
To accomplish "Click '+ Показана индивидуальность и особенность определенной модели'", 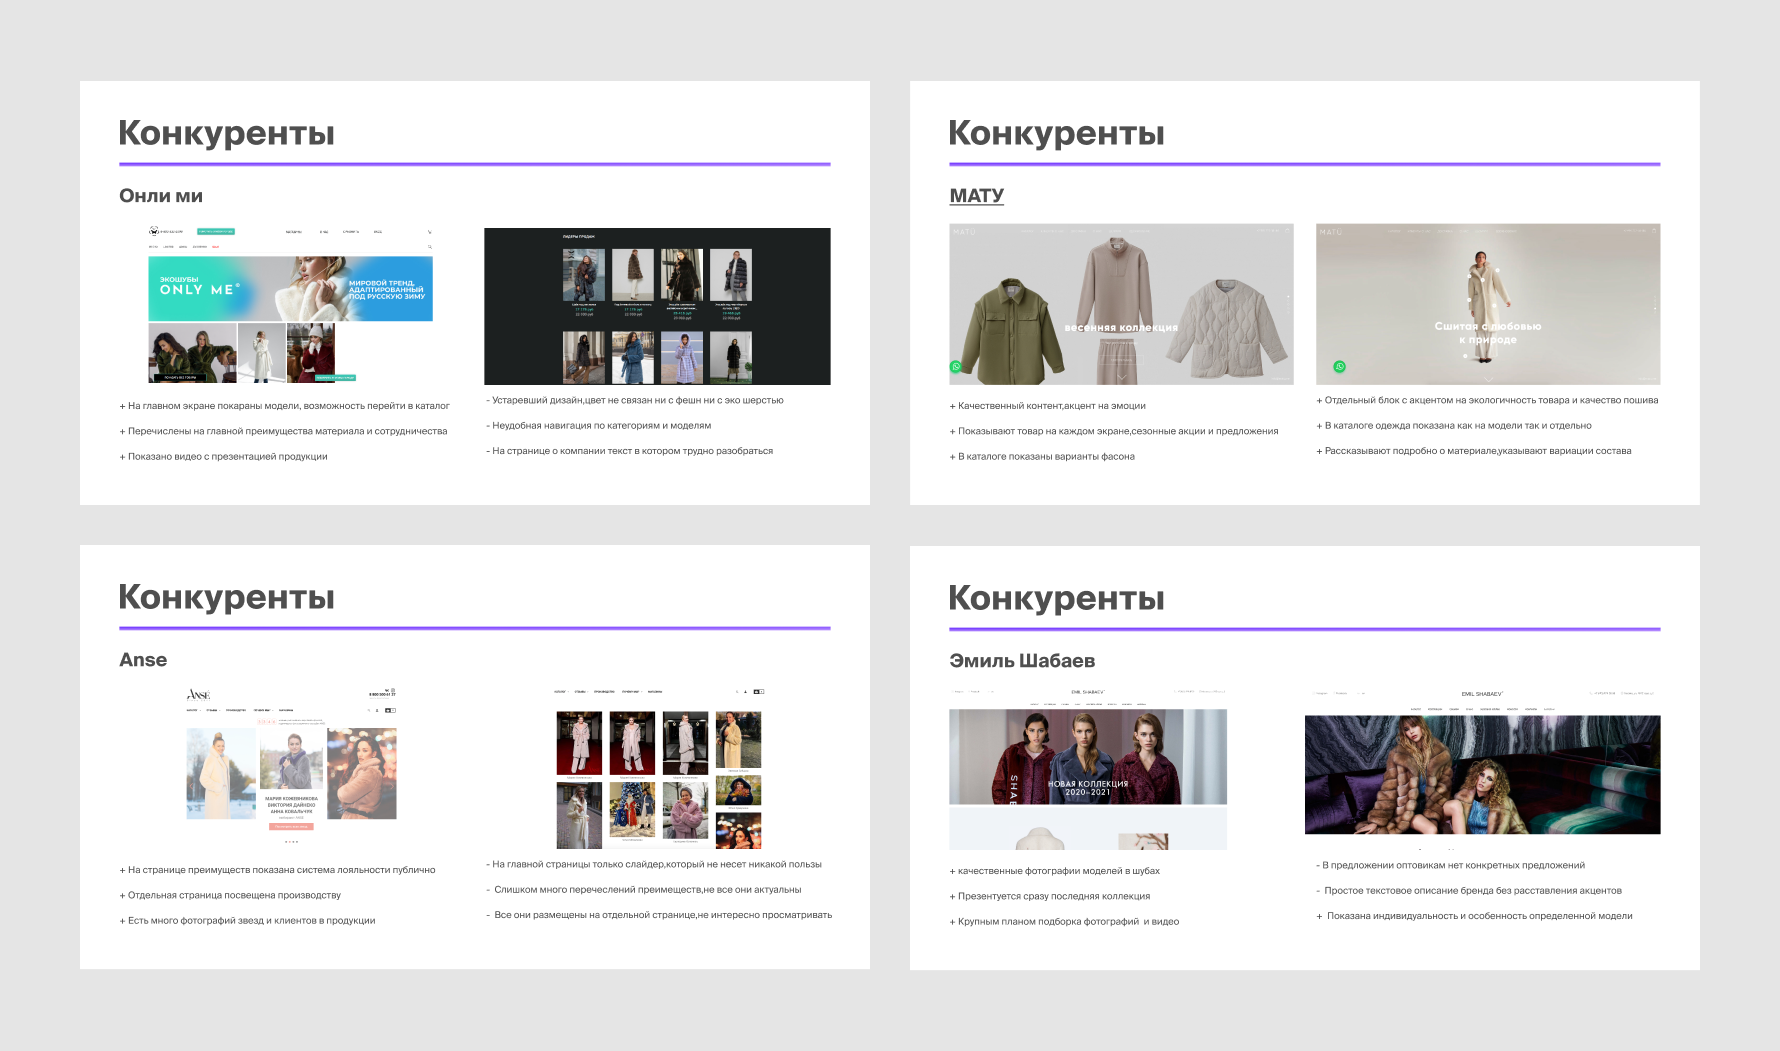I will click(1475, 916).
